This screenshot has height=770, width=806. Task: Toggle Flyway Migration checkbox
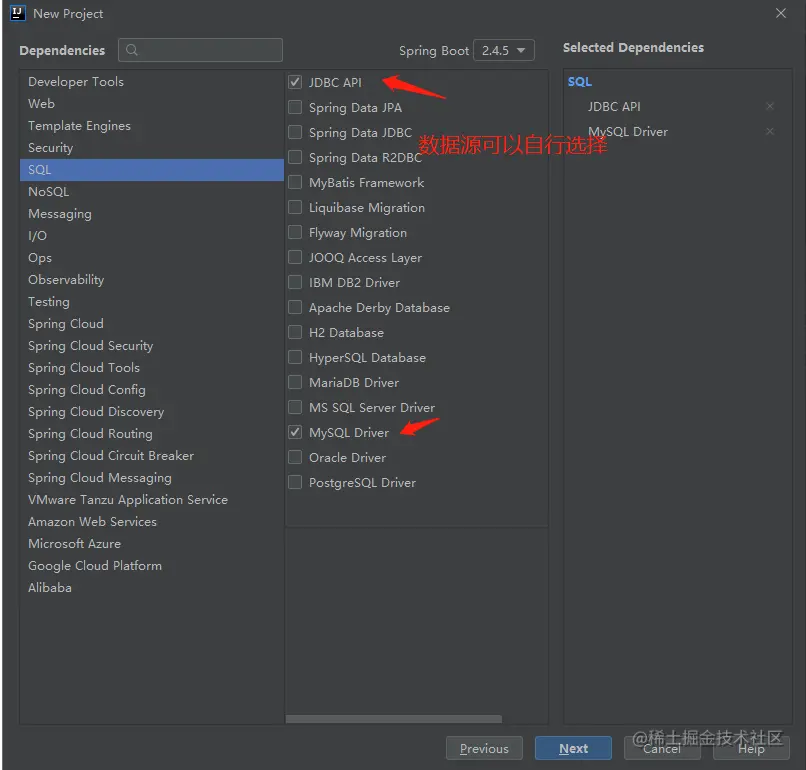(x=295, y=232)
